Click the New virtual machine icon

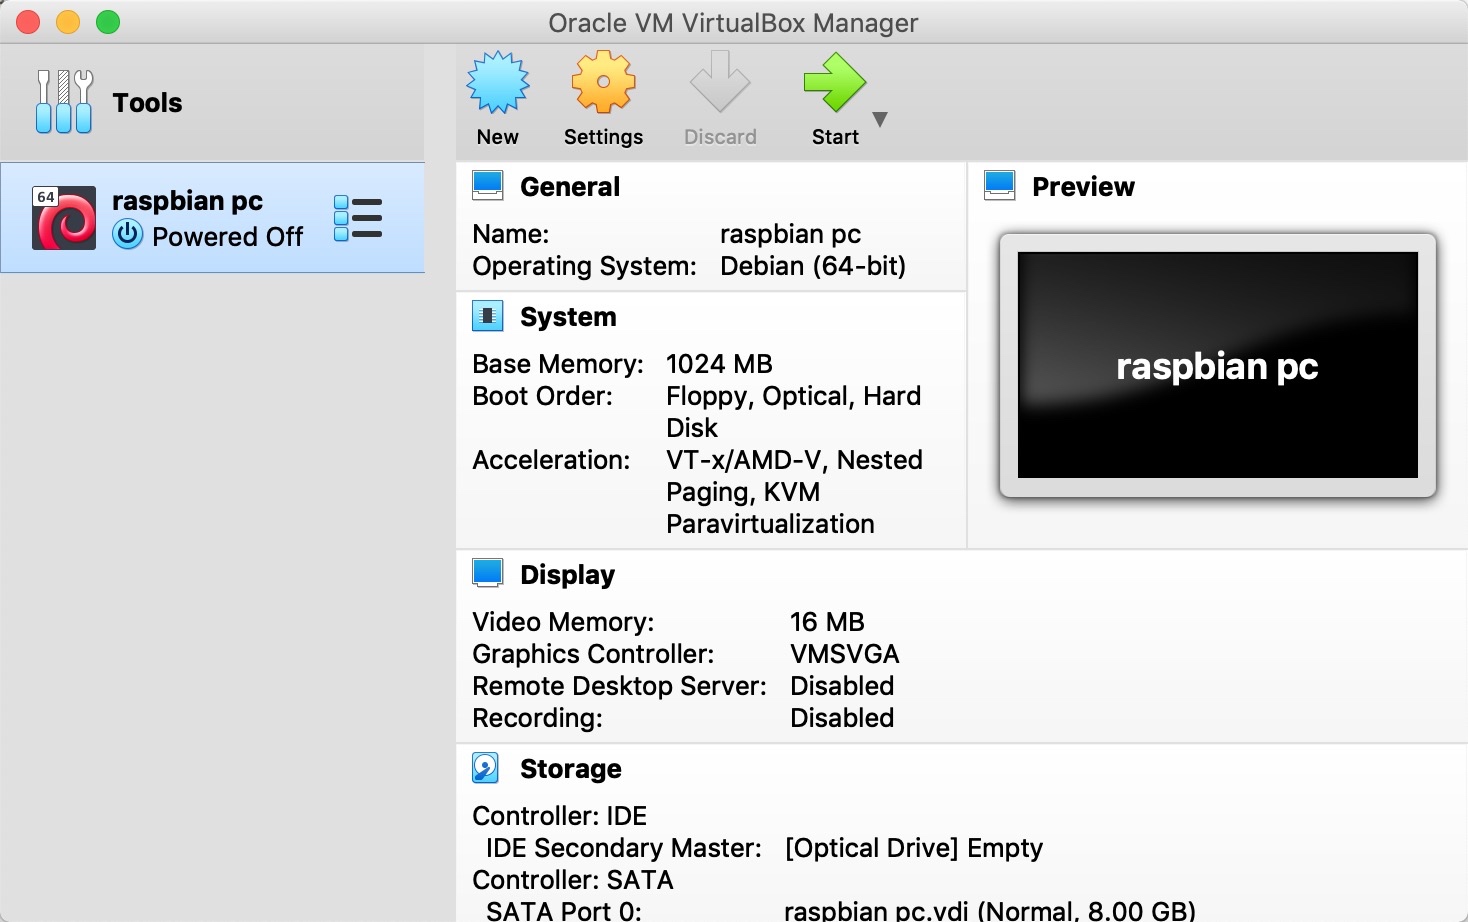[498, 82]
